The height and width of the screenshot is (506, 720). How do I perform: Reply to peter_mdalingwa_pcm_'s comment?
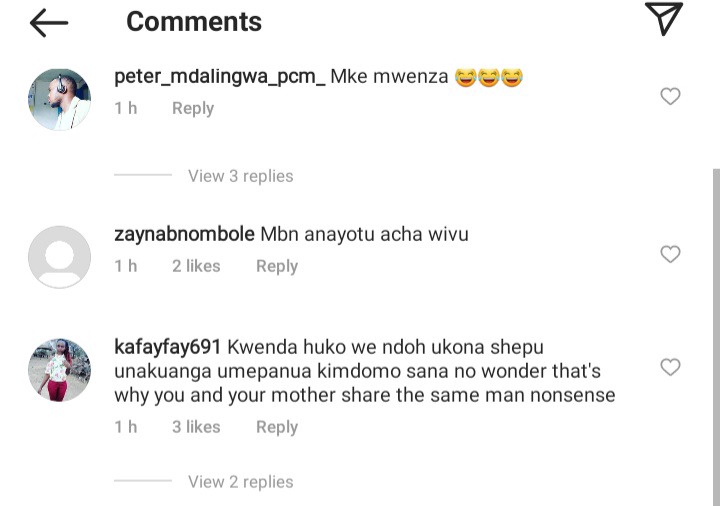[x=193, y=108]
